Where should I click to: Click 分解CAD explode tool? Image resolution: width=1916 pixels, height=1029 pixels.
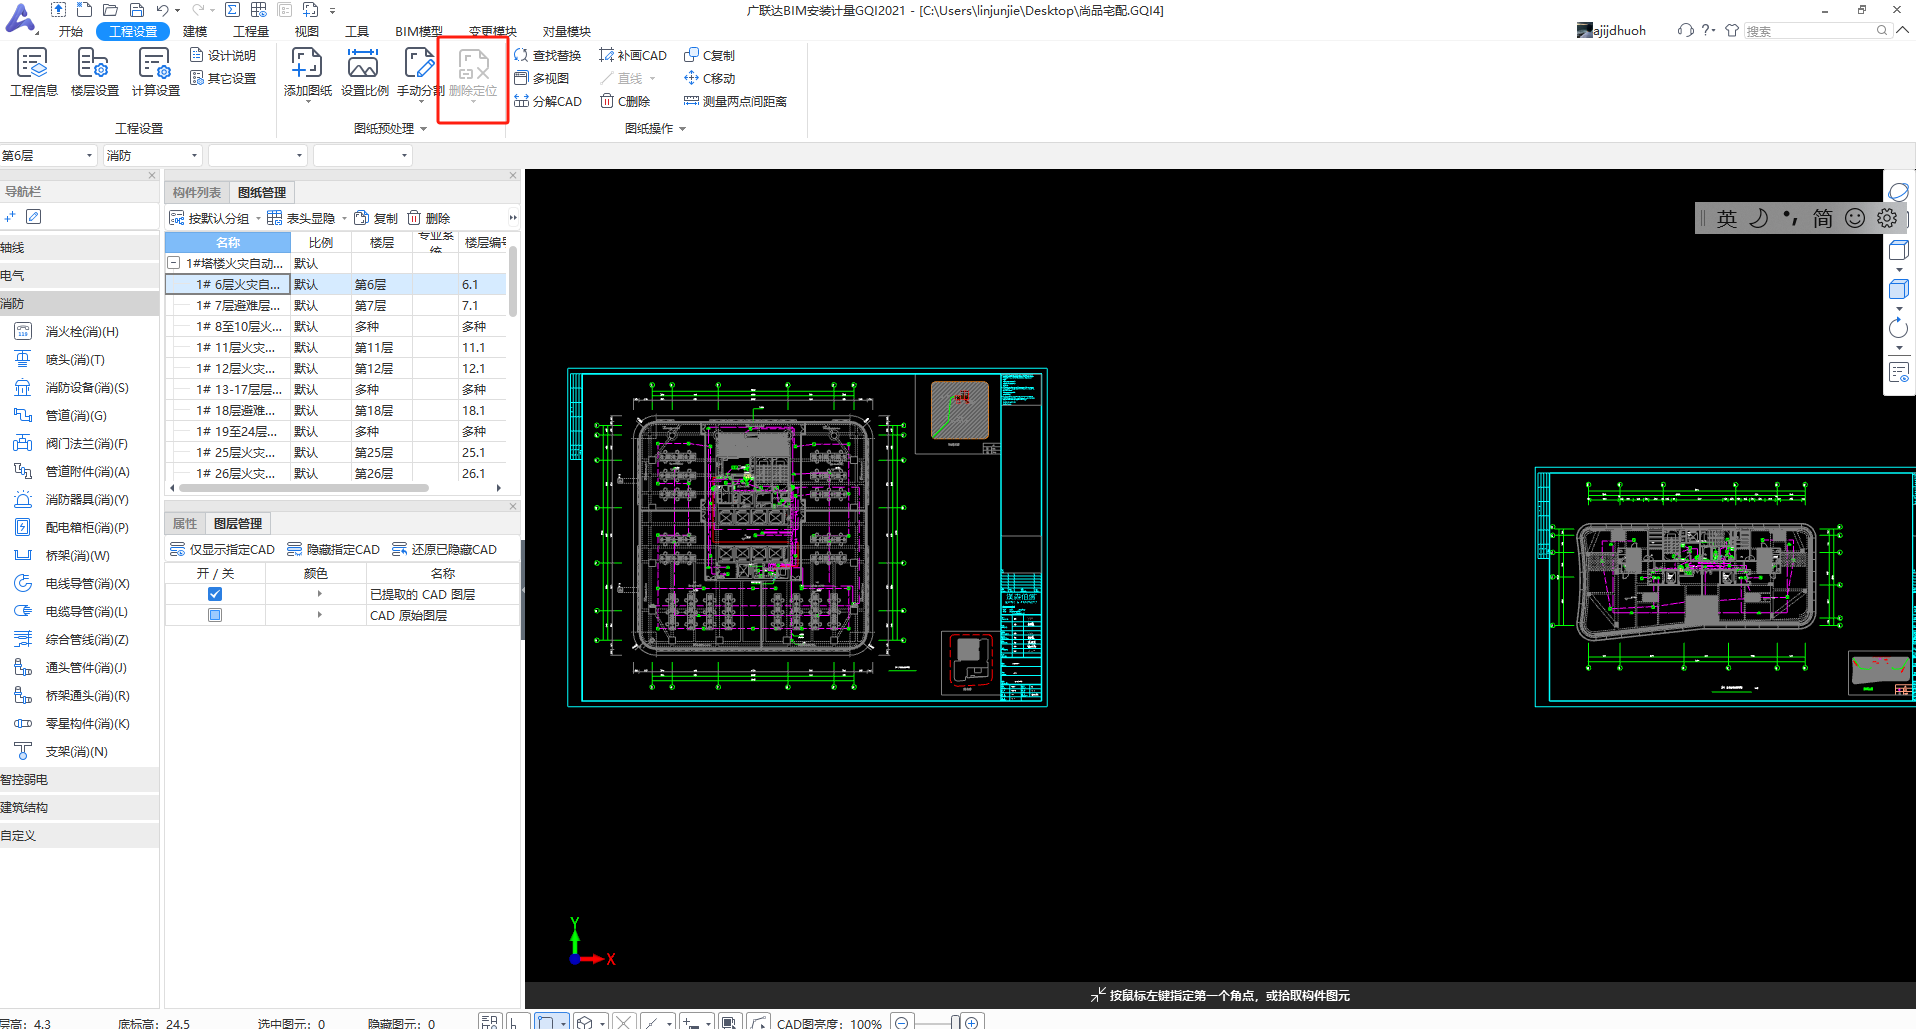547,101
